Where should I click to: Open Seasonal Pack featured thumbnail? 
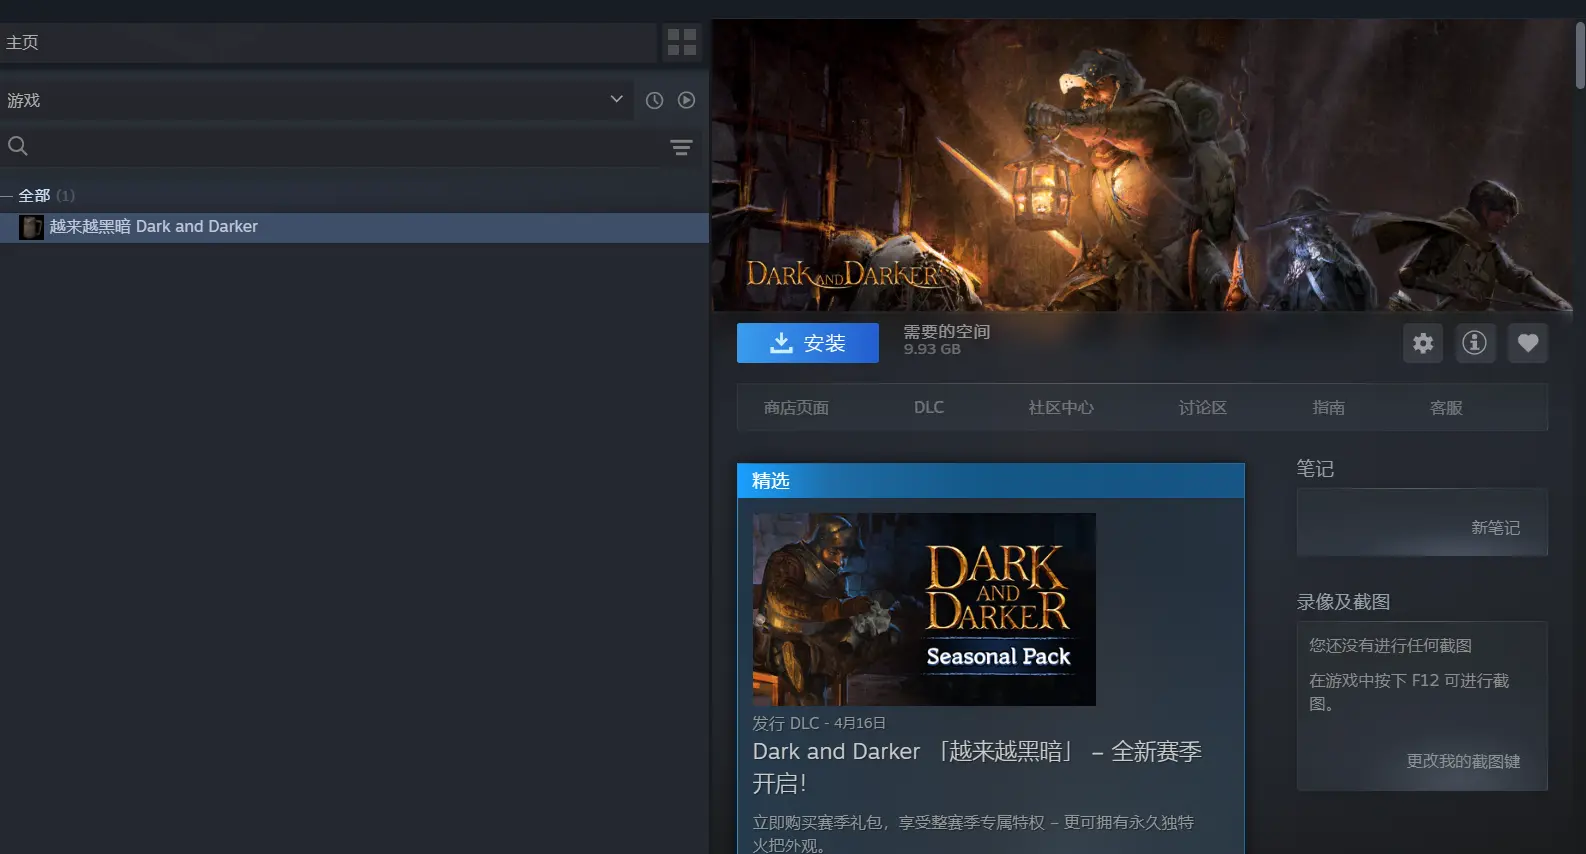(x=924, y=609)
